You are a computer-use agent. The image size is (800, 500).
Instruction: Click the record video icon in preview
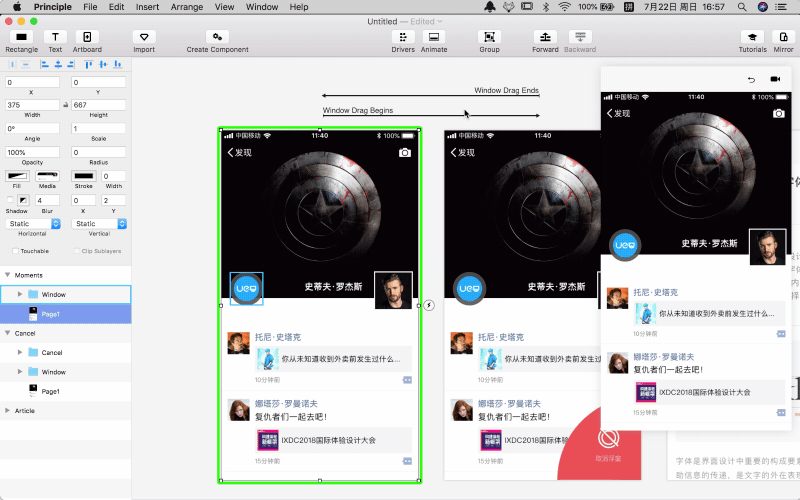(x=775, y=79)
